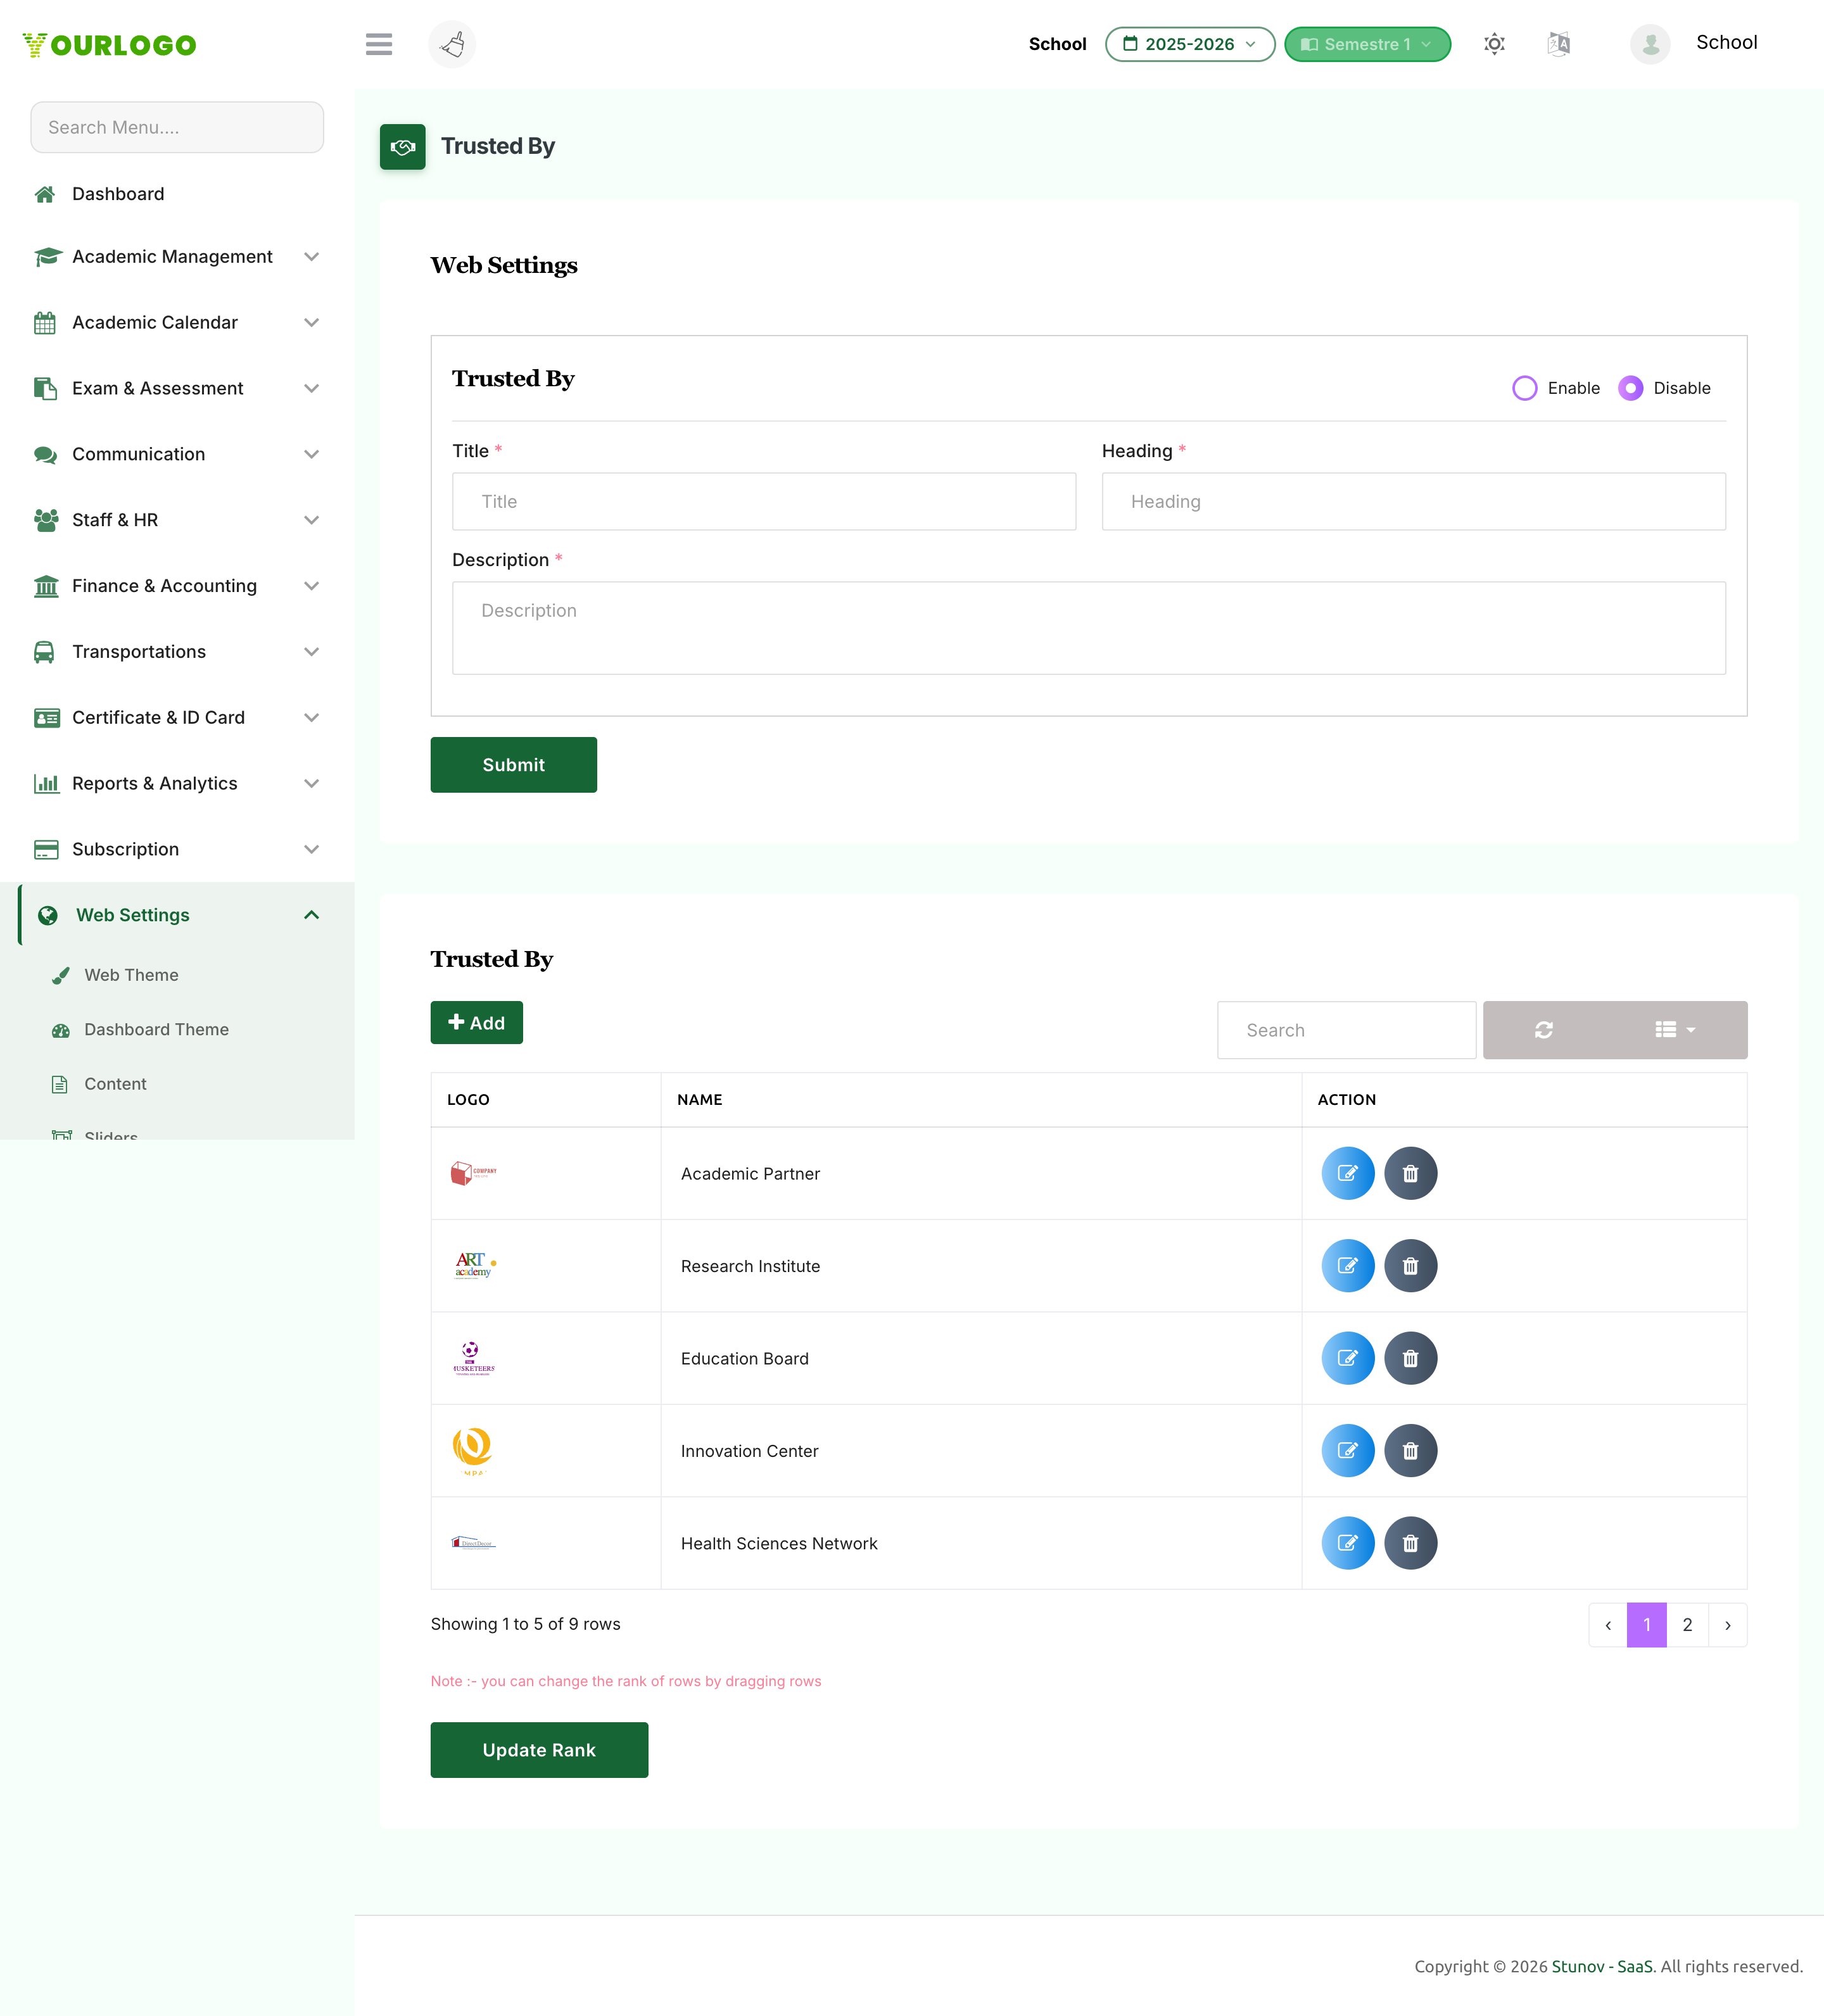Click the user avatar icon
This screenshot has width=1824, height=2016.
(1650, 44)
